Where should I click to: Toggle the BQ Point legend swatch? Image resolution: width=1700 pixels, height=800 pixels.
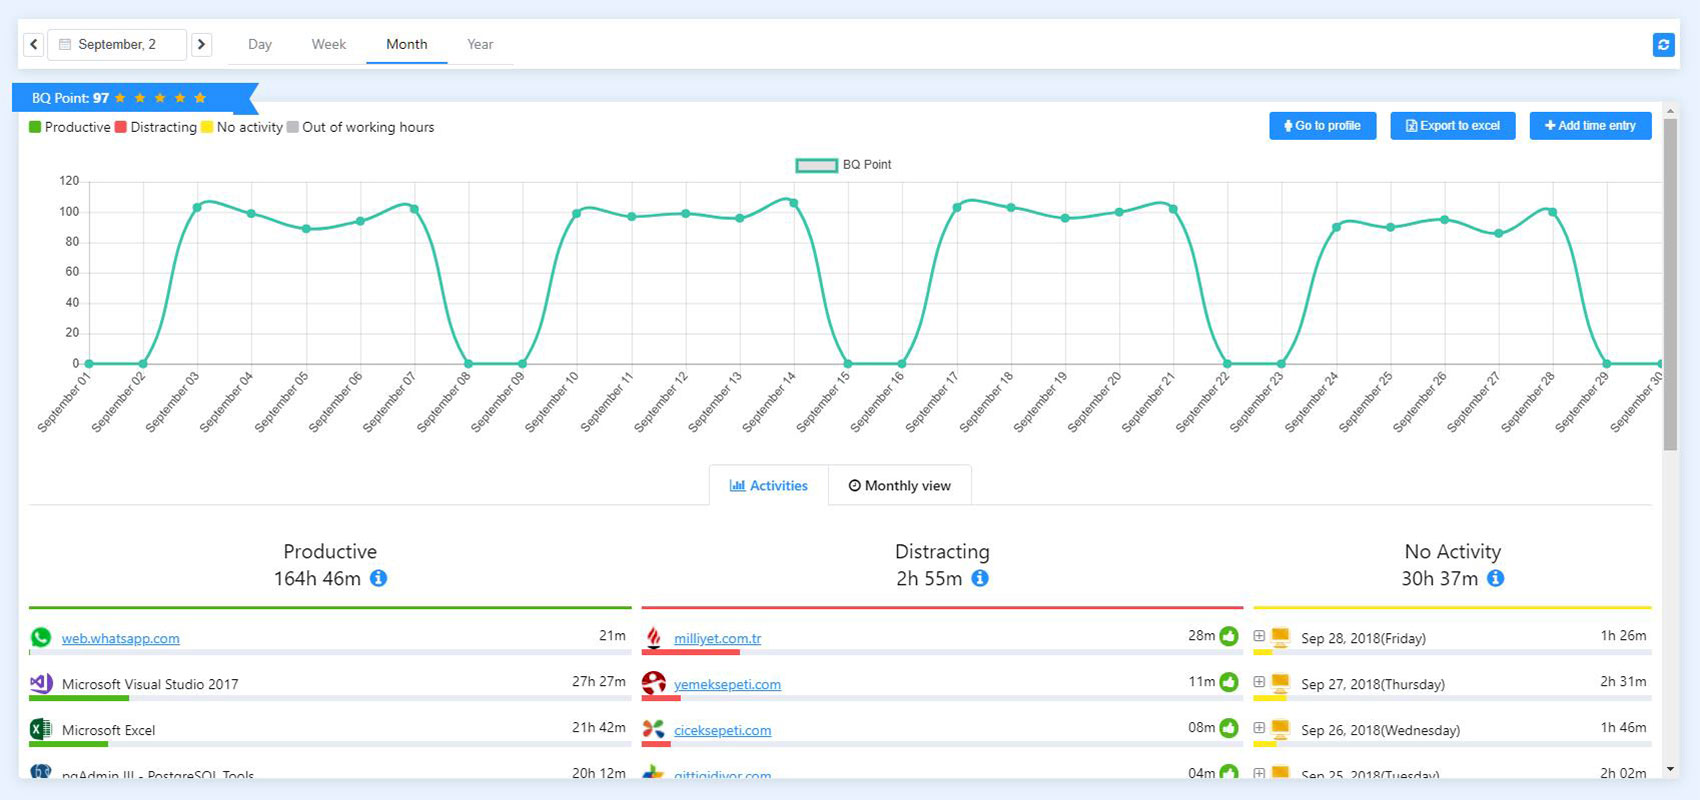816,165
